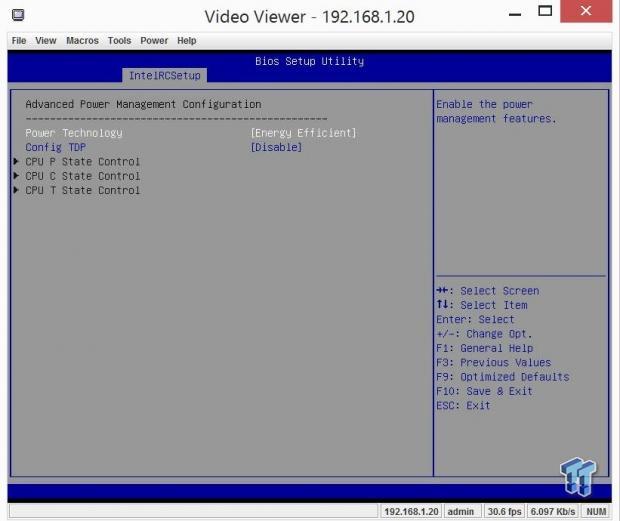Click the Video Viewer app icon in title bar
The width and height of the screenshot is (620, 521).
[x=18, y=16]
